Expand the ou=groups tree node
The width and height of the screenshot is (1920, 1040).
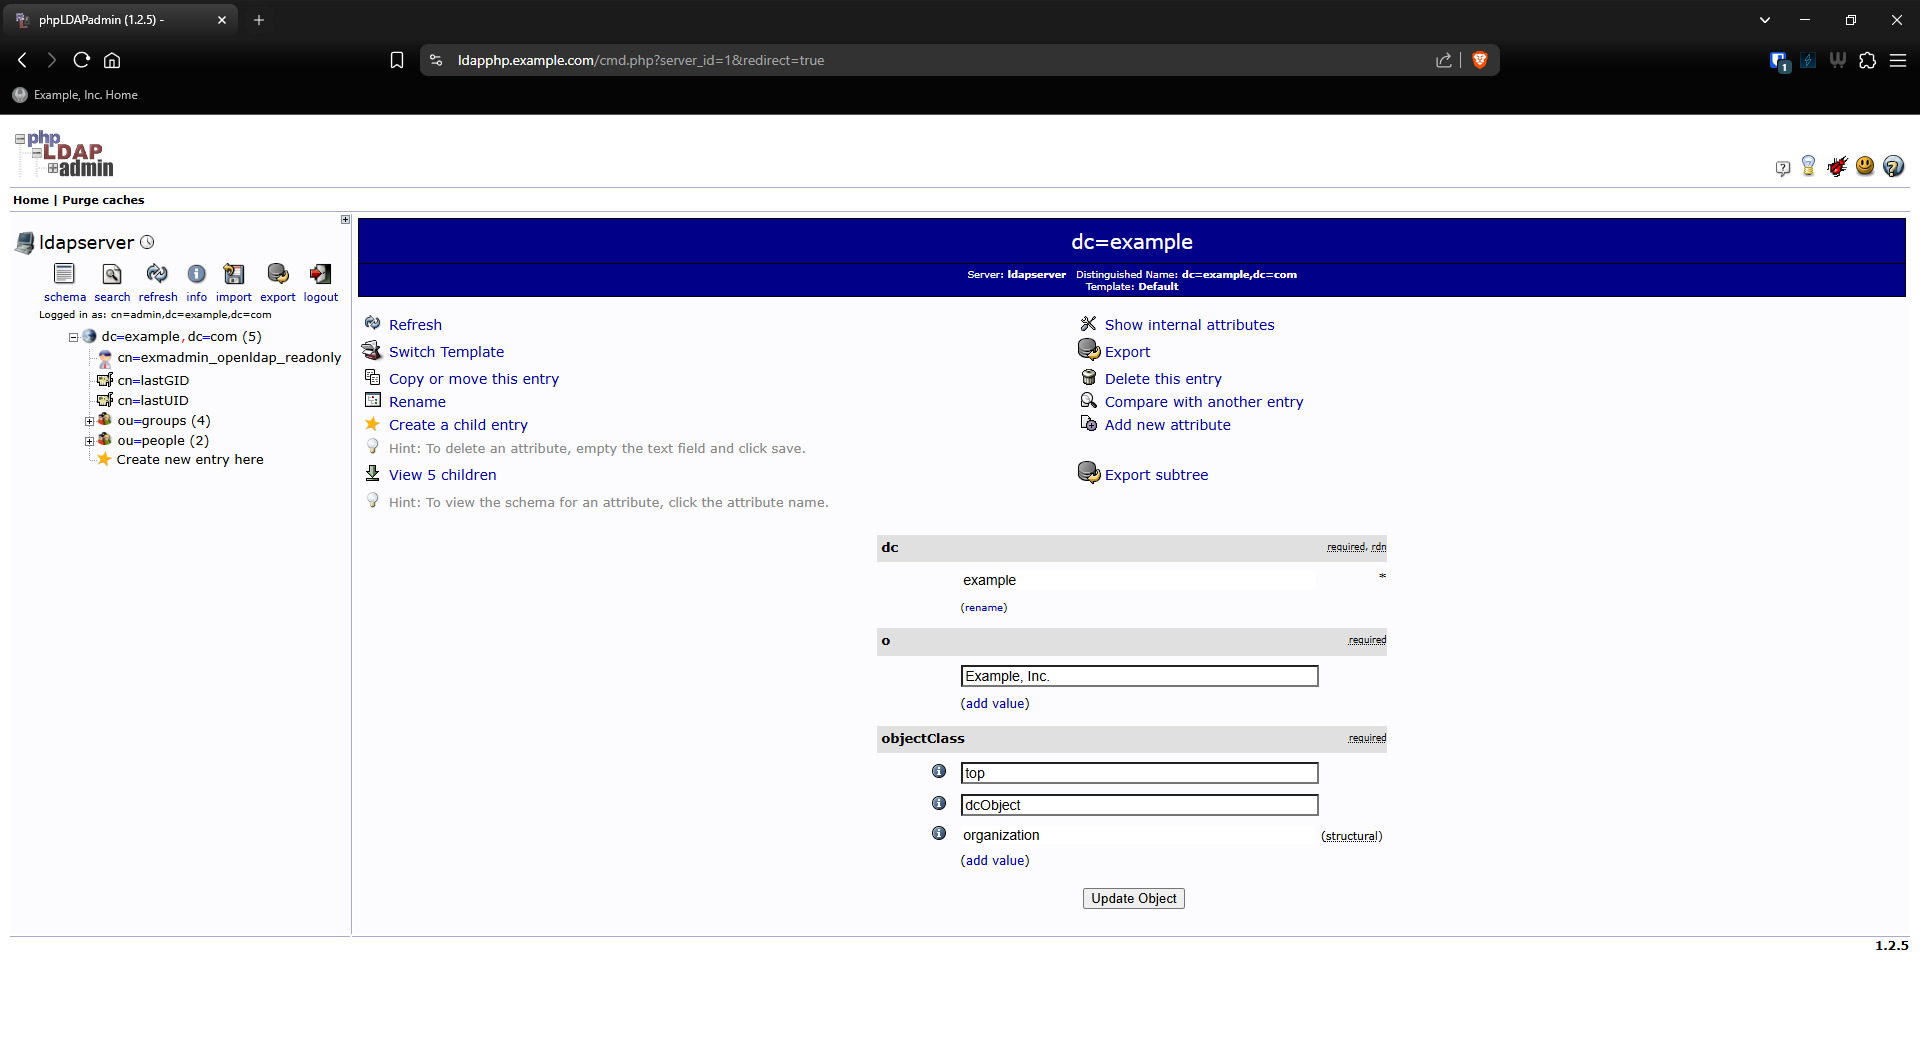pyautogui.click(x=89, y=421)
